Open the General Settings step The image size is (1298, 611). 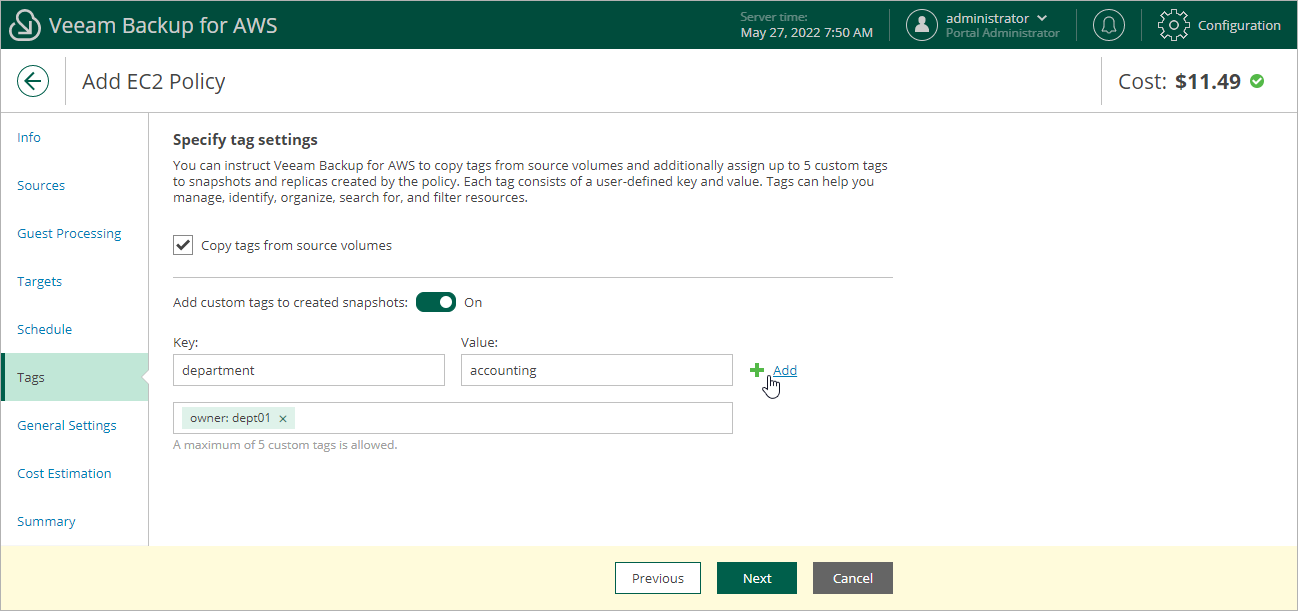pyautogui.click(x=67, y=425)
